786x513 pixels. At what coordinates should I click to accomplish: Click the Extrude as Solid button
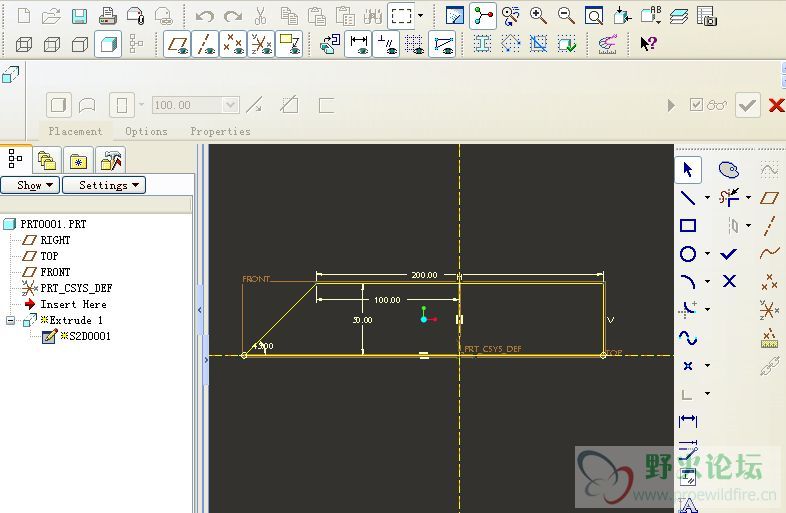[59, 105]
